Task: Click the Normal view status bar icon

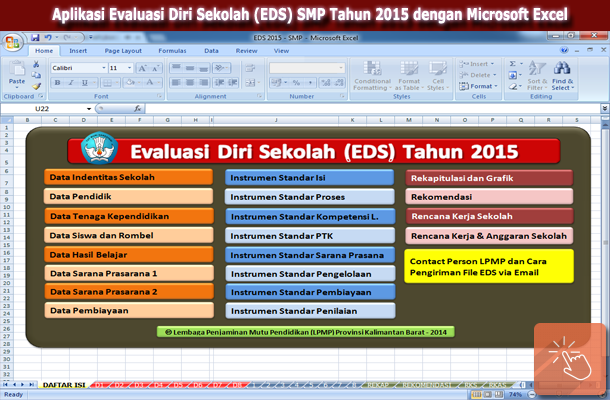Action: tap(476, 395)
